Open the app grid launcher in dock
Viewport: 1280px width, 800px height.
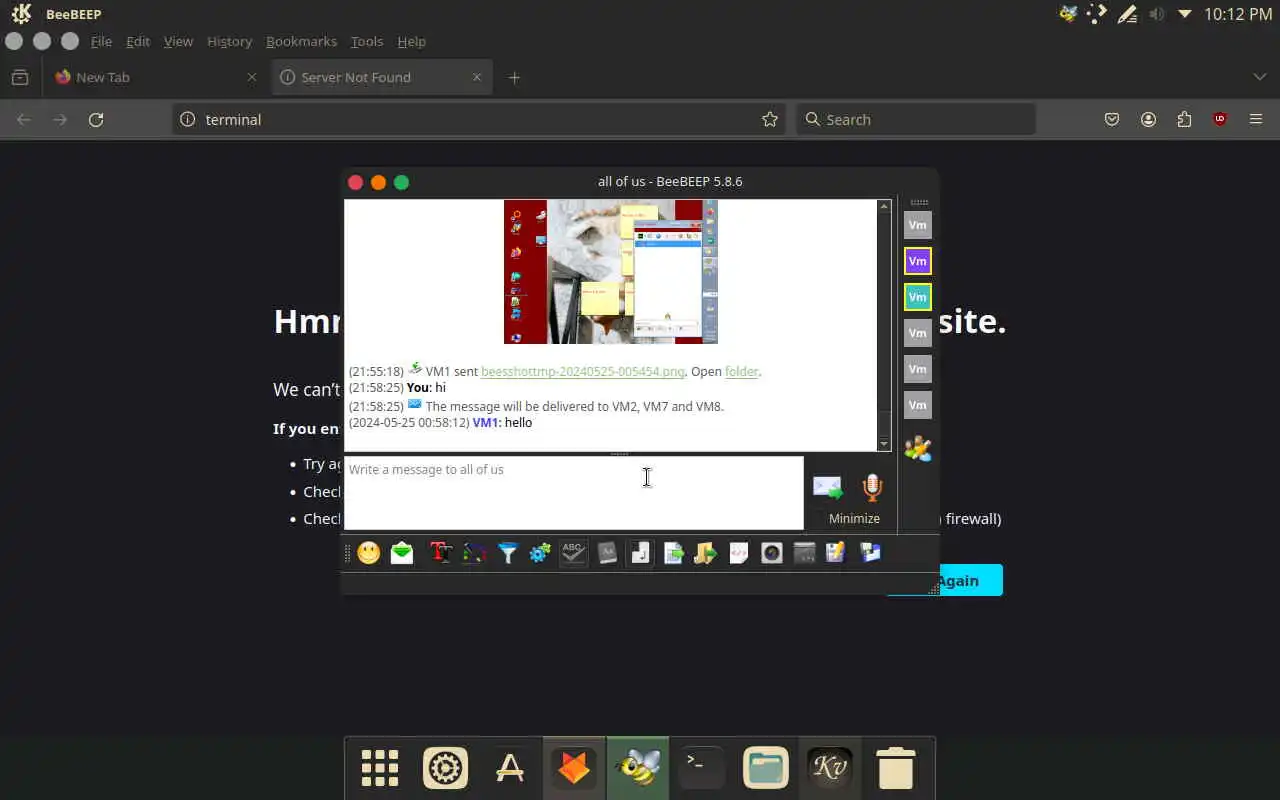pos(380,768)
